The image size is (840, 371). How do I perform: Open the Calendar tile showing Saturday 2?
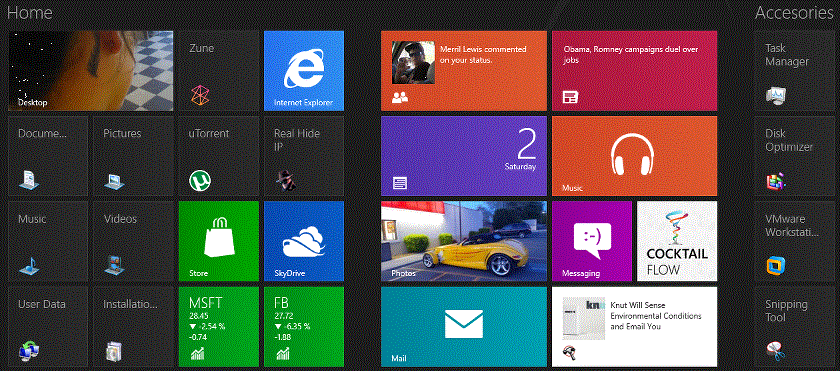464,156
